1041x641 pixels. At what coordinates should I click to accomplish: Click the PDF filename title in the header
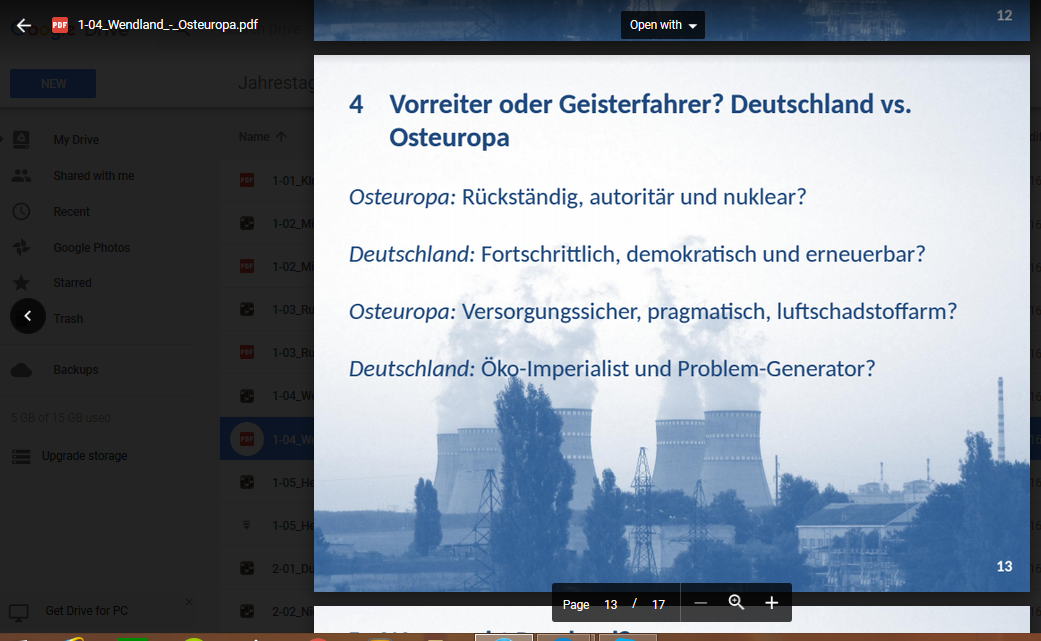[168, 25]
